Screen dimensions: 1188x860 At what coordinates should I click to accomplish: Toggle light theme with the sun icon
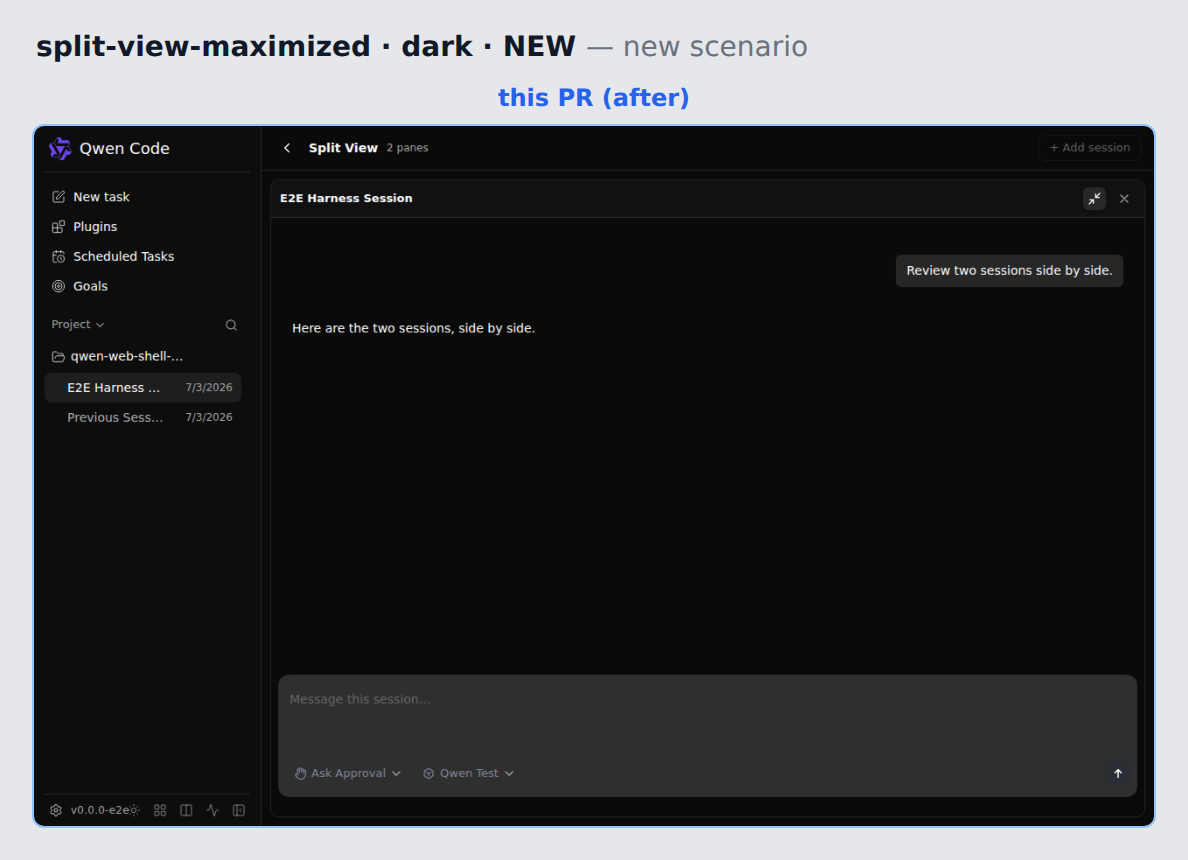click(135, 811)
